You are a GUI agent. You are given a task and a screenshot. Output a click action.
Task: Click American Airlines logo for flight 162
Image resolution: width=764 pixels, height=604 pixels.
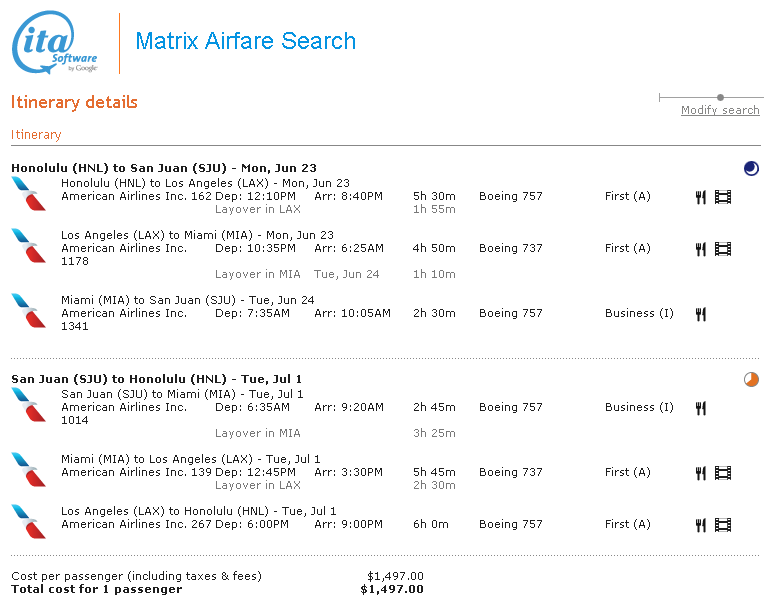point(28,192)
